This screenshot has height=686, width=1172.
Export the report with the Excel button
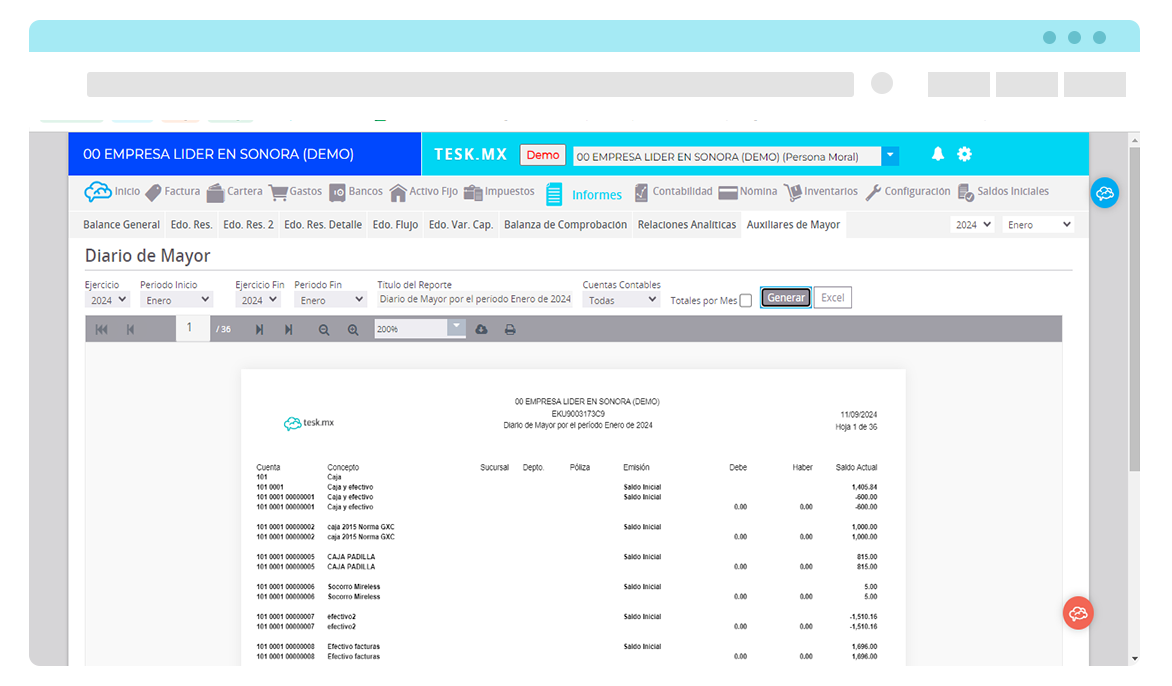click(832, 297)
